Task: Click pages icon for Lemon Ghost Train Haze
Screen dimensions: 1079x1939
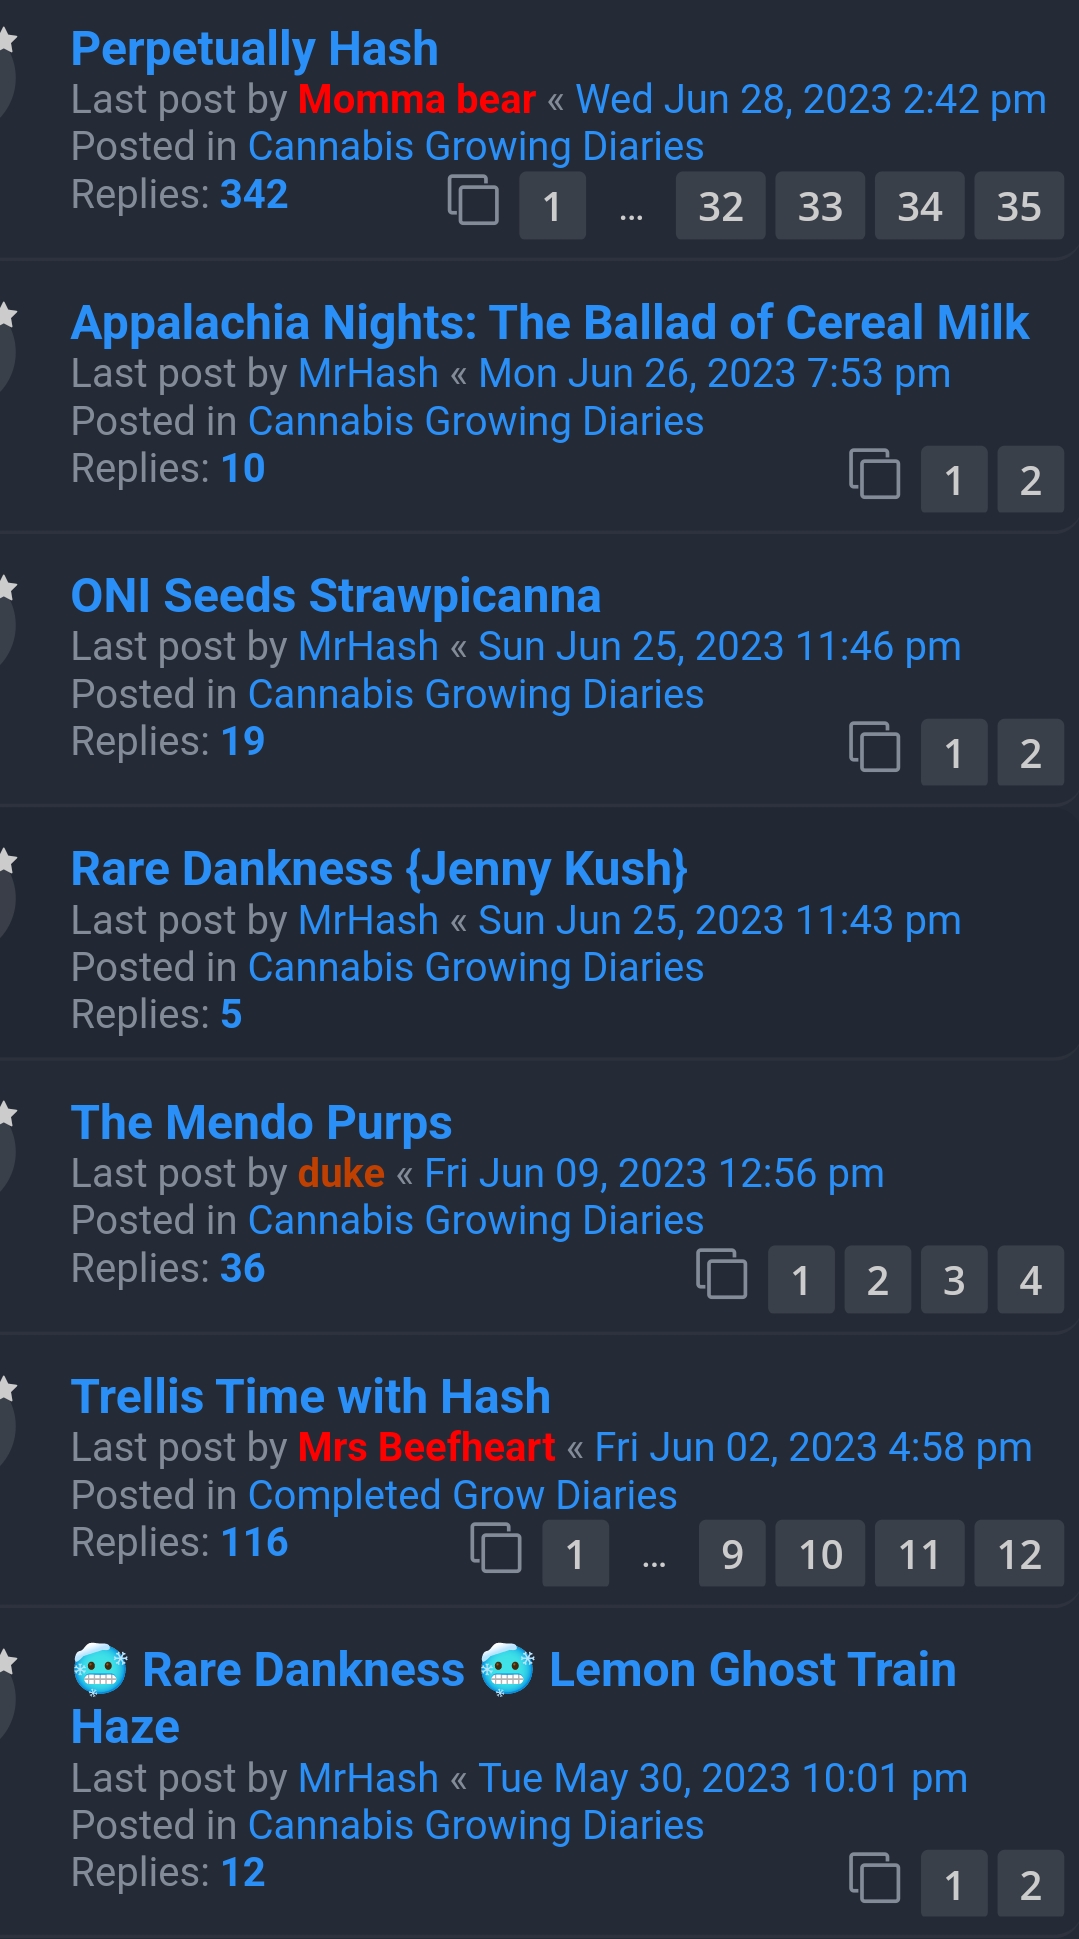Action: pyautogui.click(x=874, y=1878)
